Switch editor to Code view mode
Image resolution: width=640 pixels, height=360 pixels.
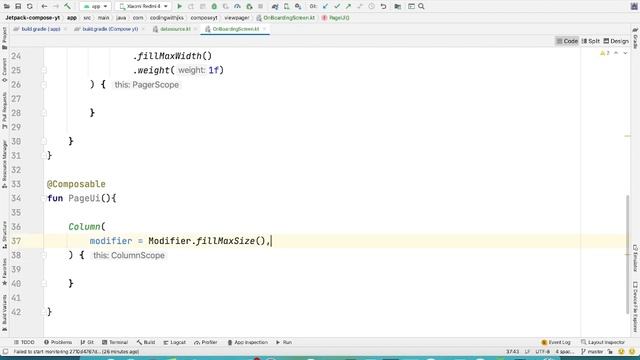click(567, 41)
